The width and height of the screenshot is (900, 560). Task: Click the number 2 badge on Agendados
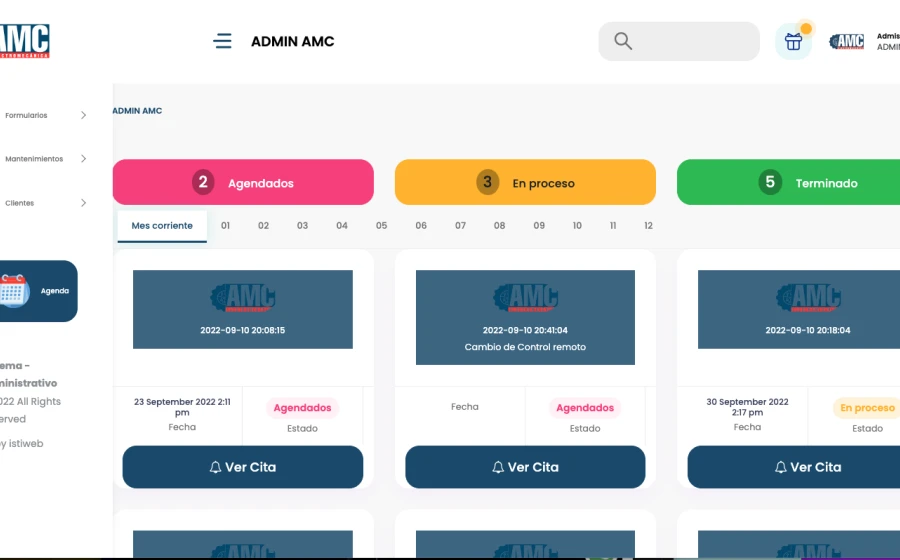point(203,182)
